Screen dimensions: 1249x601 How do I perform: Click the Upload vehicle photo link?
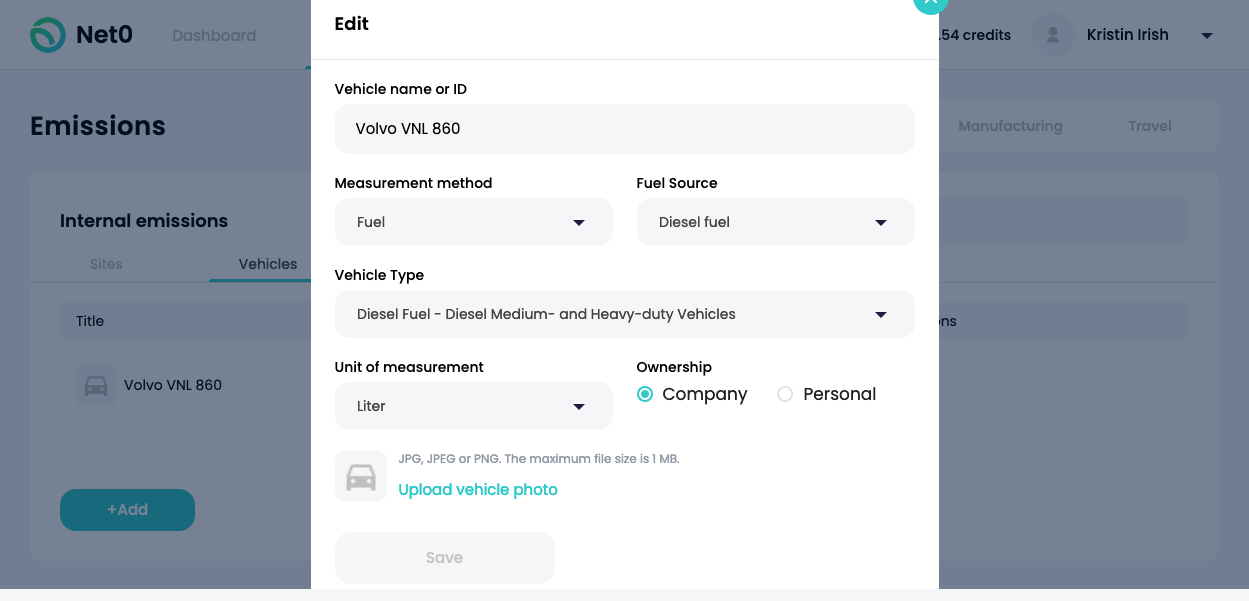(x=478, y=489)
